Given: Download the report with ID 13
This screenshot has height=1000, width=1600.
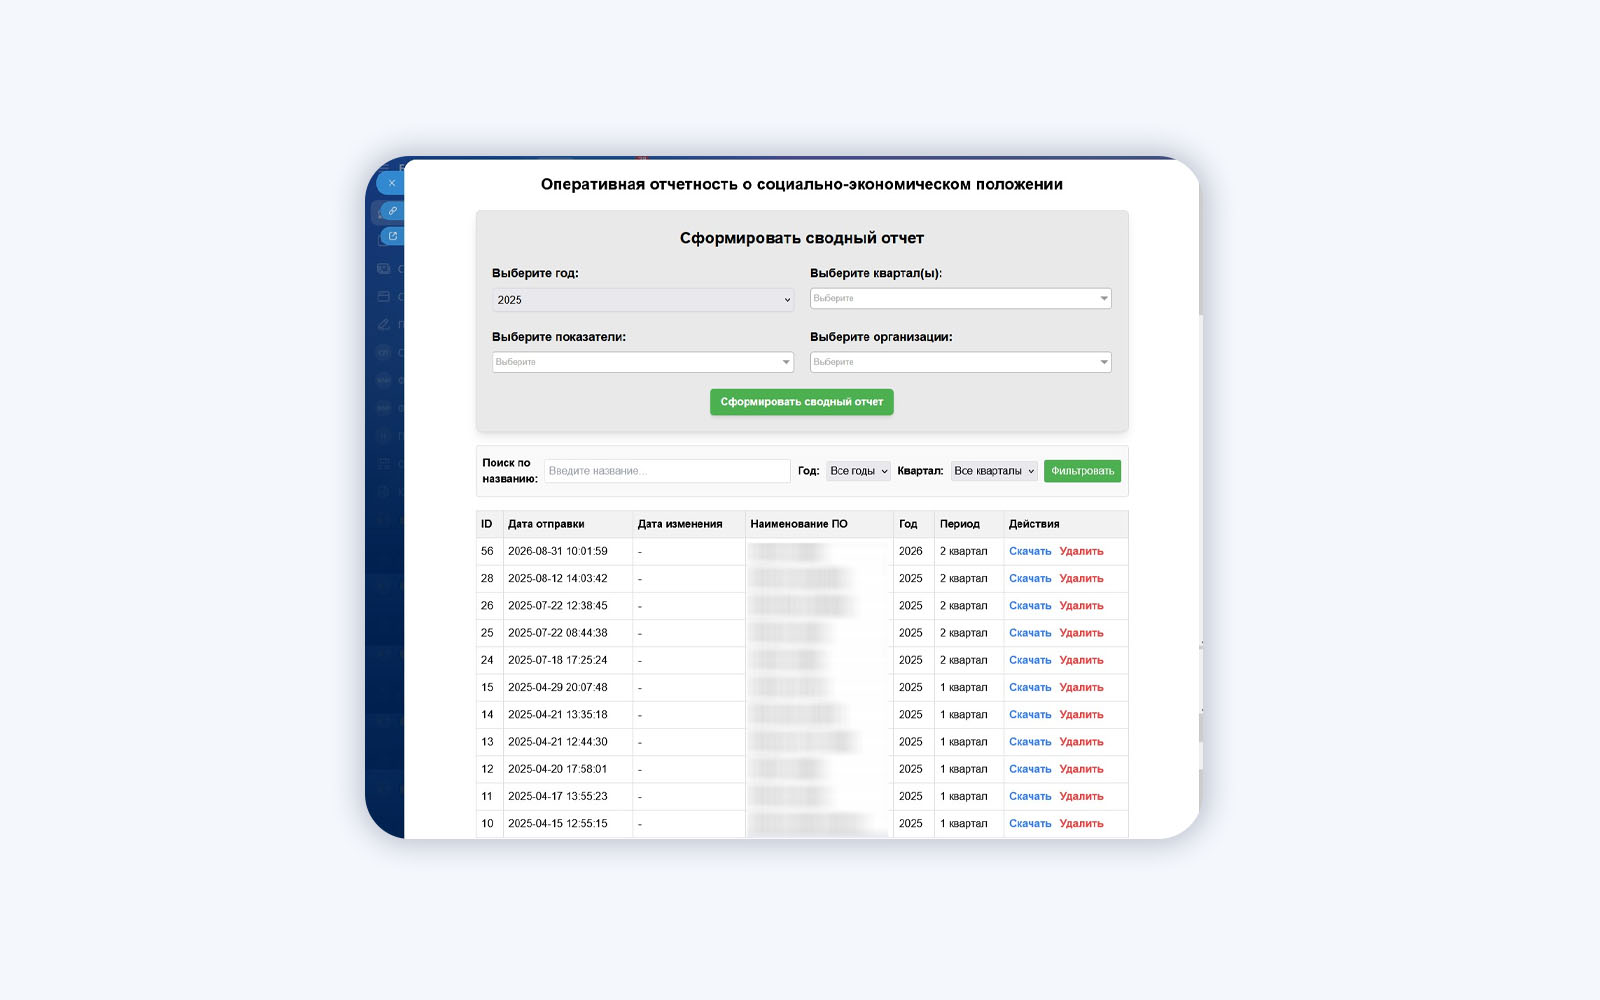Looking at the screenshot, I should (x=1030, y=742).
